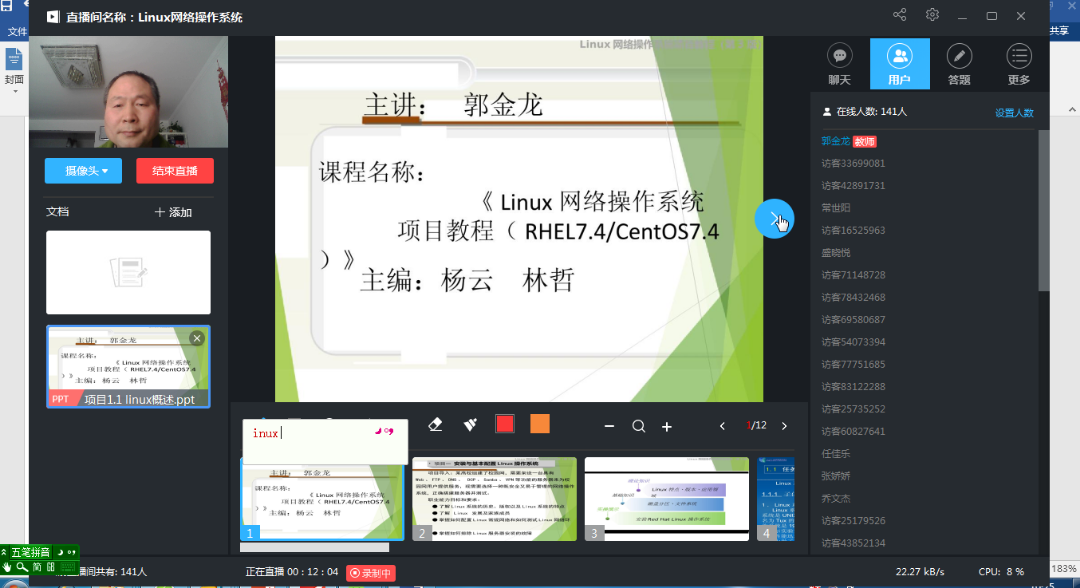This screenshot has width=1080, height=588.
Task: Click the IME magnifier search icon
Action: (22, 567)
